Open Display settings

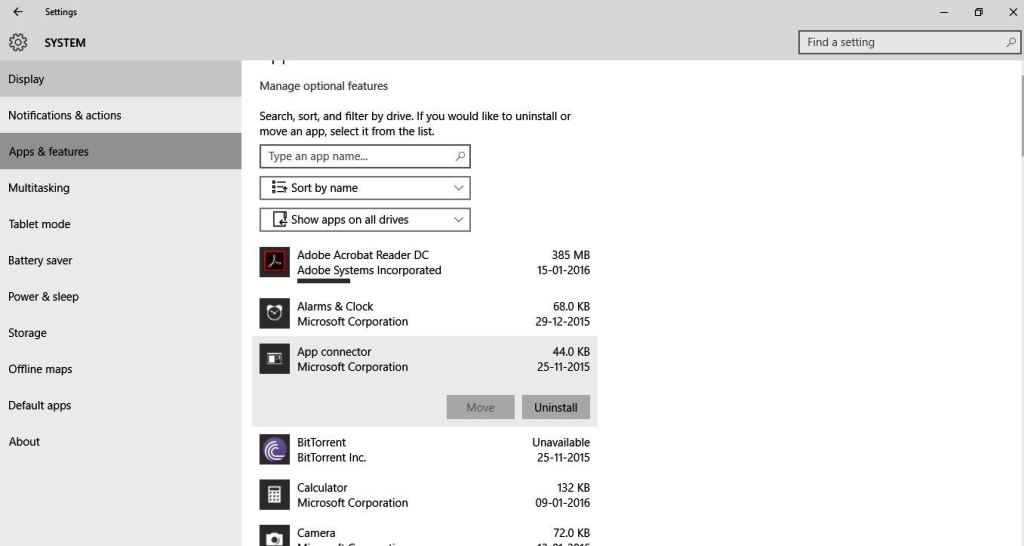[x=121, y=79]
